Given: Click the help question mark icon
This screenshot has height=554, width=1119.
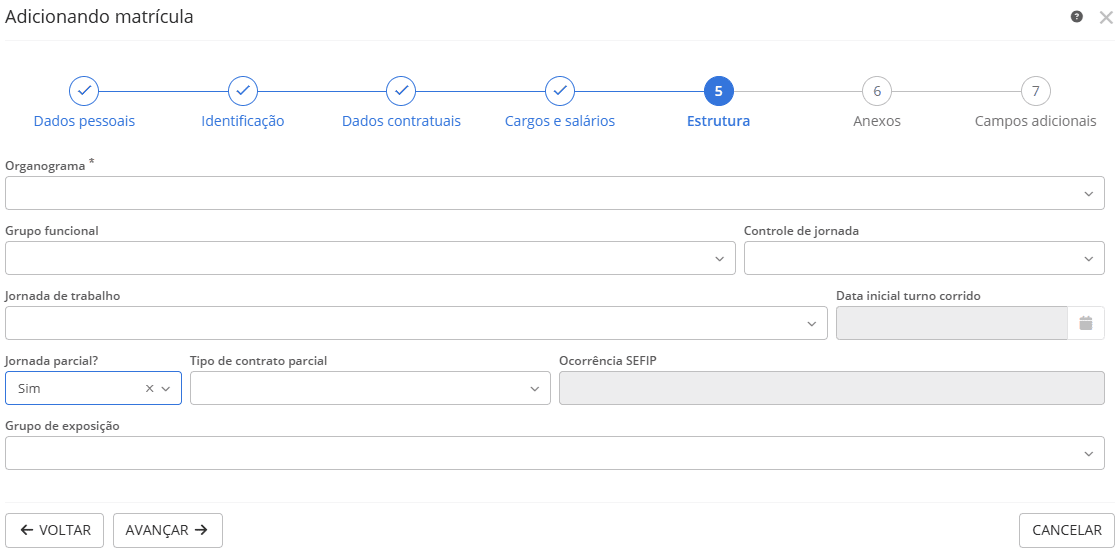Looking at the screenshot, I should pyautogui.click(x=1077, y=17).
